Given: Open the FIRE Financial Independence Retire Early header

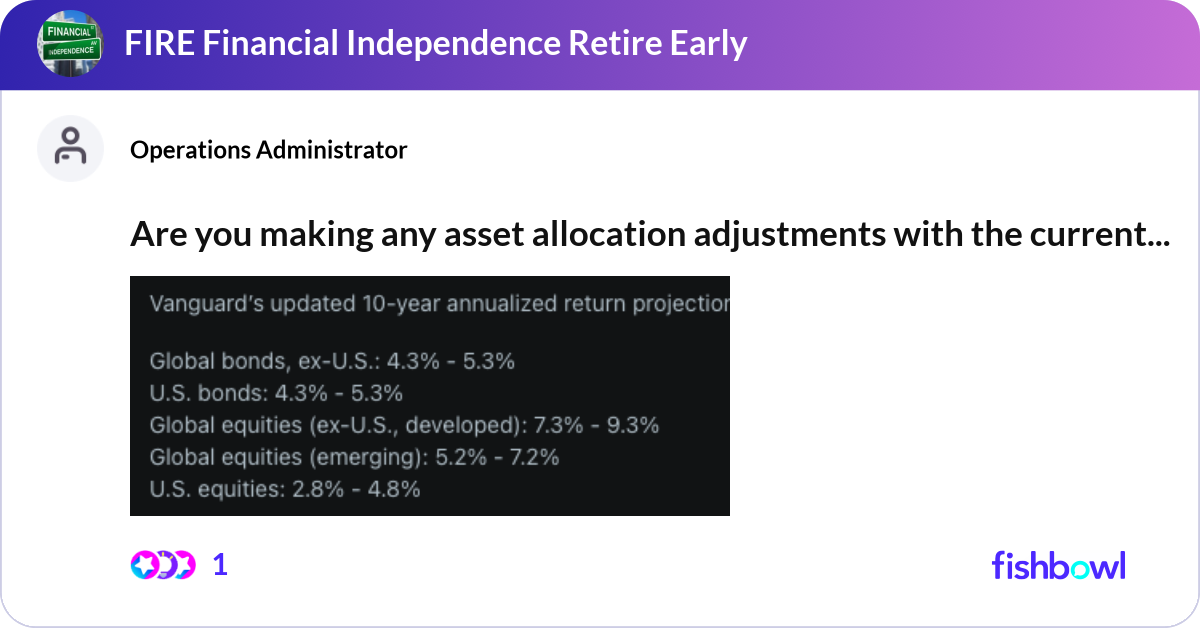Looking at the screenshot, I should [x=436, y=43].
